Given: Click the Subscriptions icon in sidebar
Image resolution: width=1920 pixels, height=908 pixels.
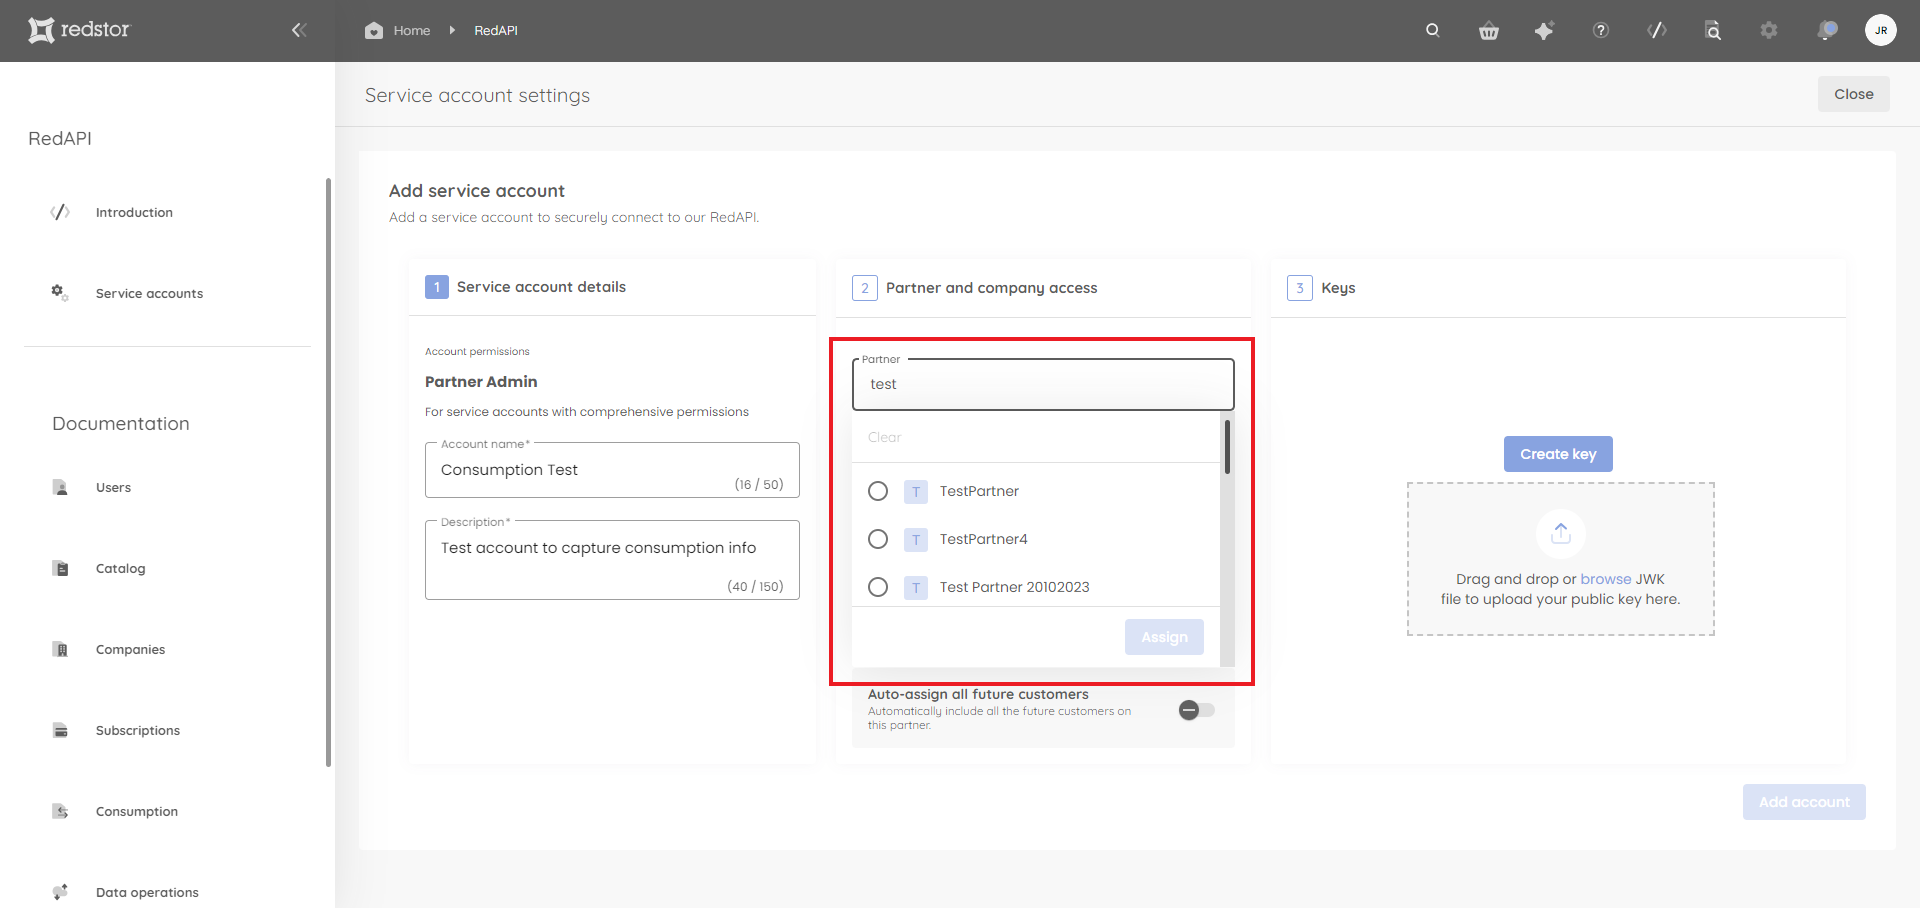Looking at the screenshot, I should (x=60, y=730).
